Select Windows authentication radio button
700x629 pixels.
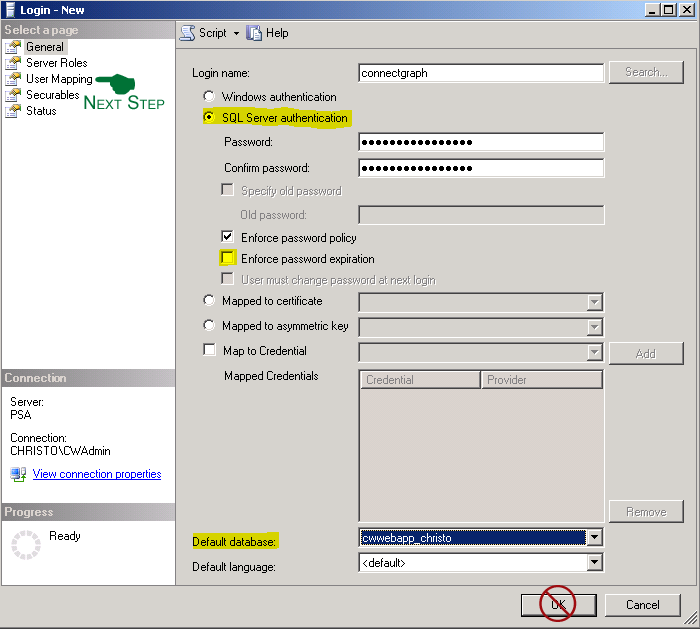(x=209, y=97)
